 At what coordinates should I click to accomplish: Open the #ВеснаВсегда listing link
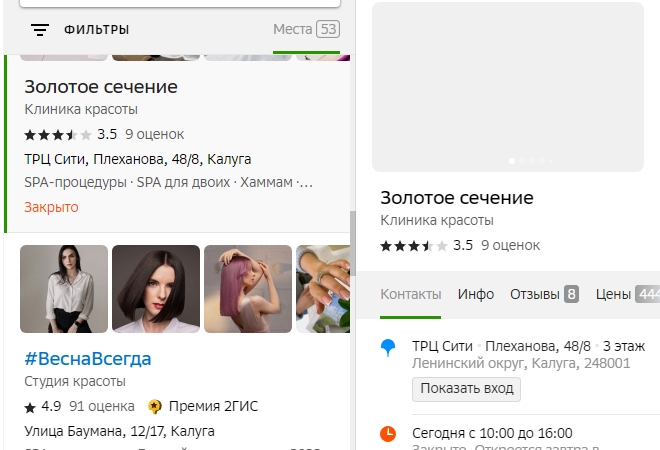pos(88,359)
